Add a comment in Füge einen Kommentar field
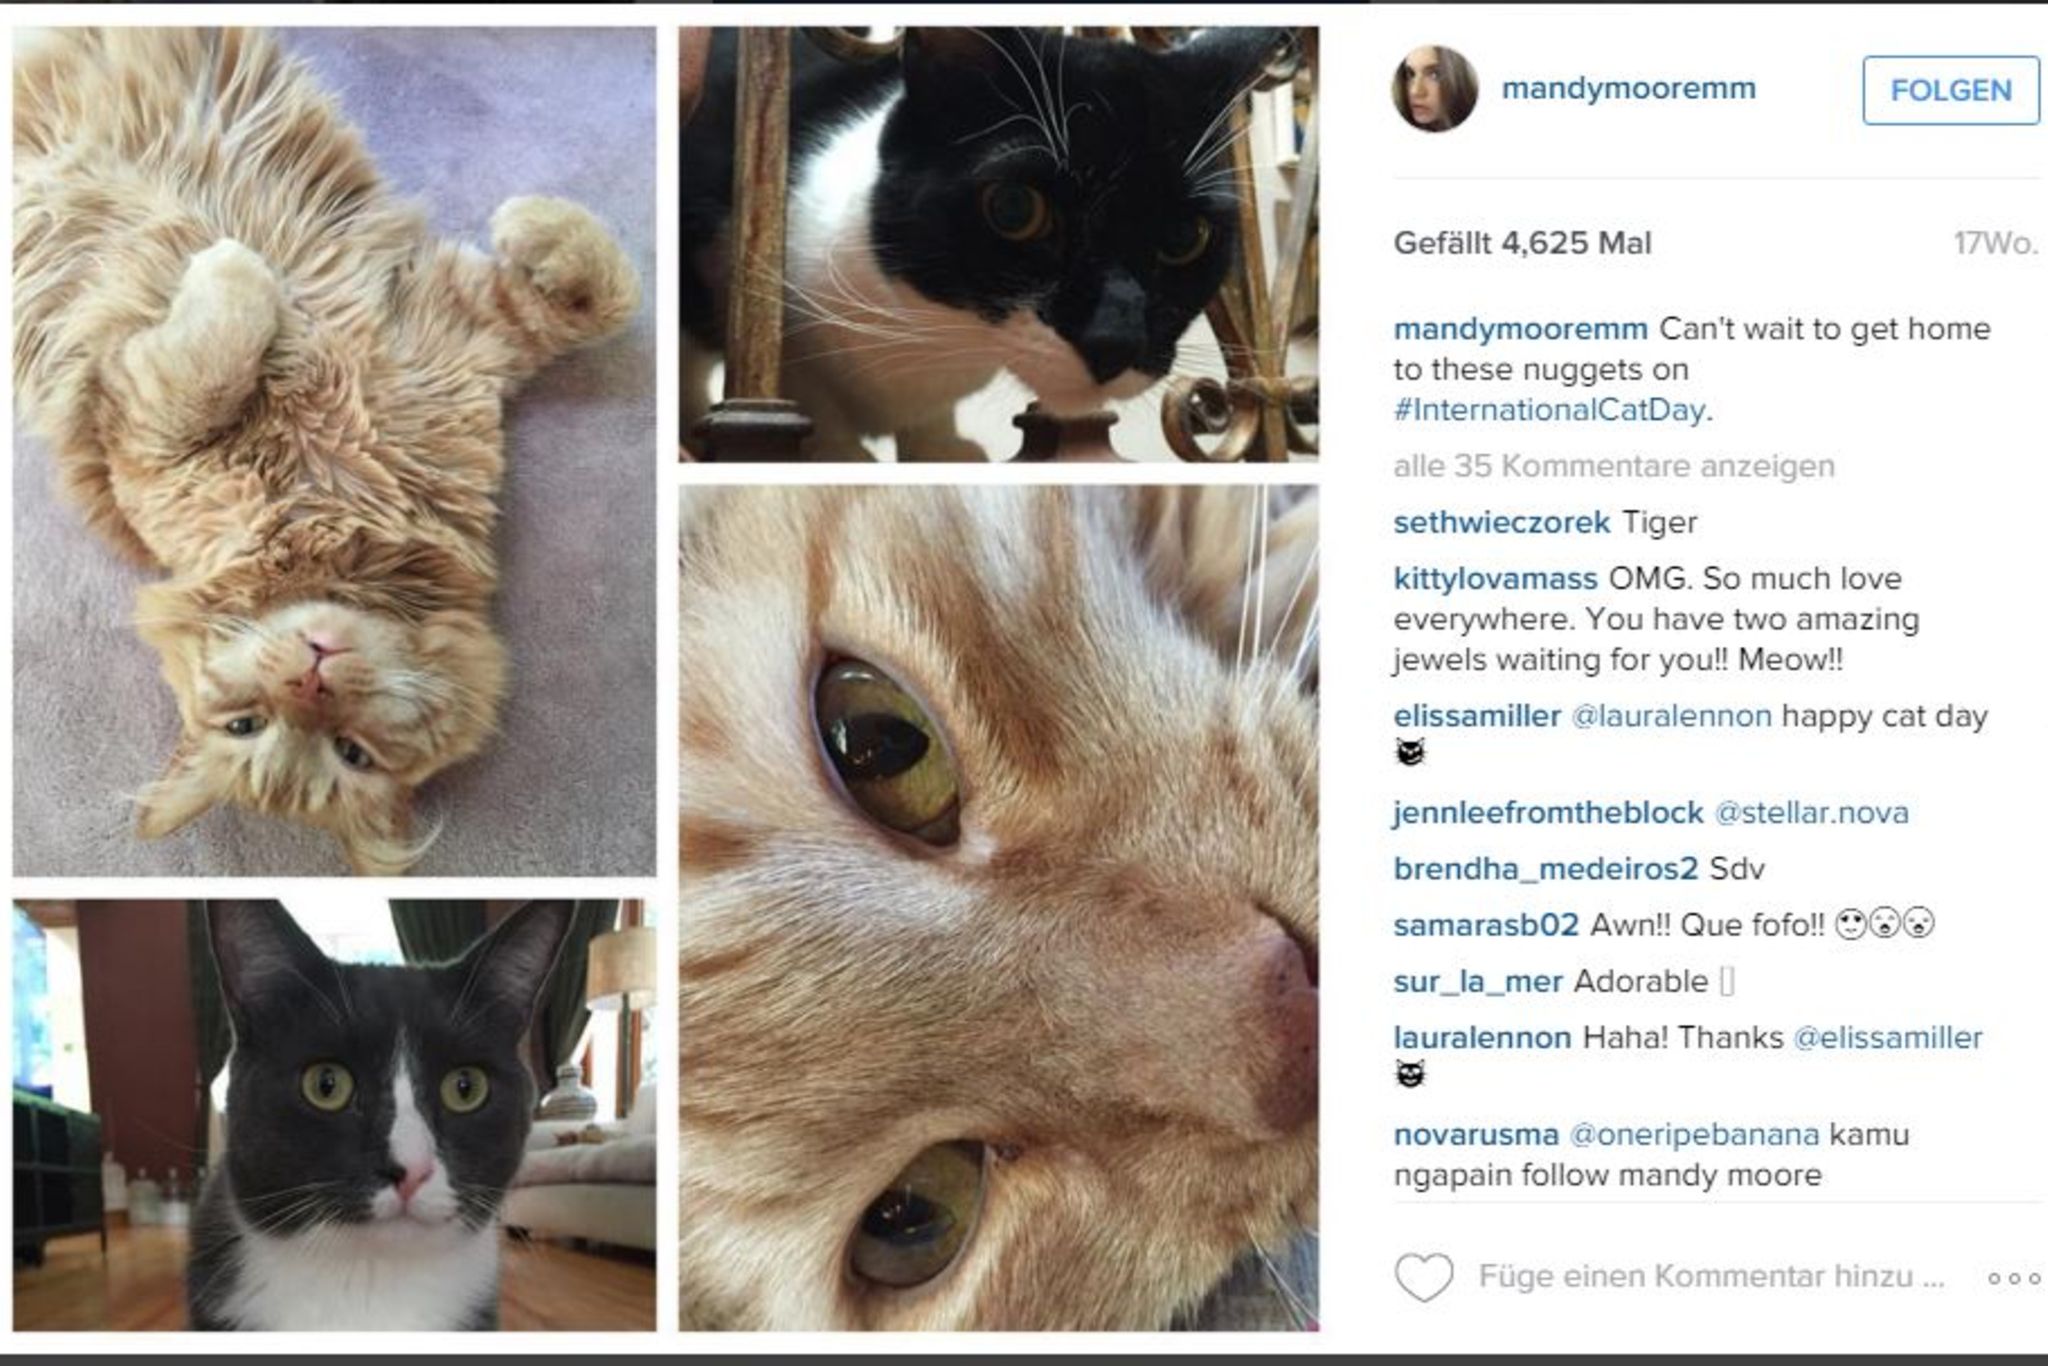 pos(1711,1277)
